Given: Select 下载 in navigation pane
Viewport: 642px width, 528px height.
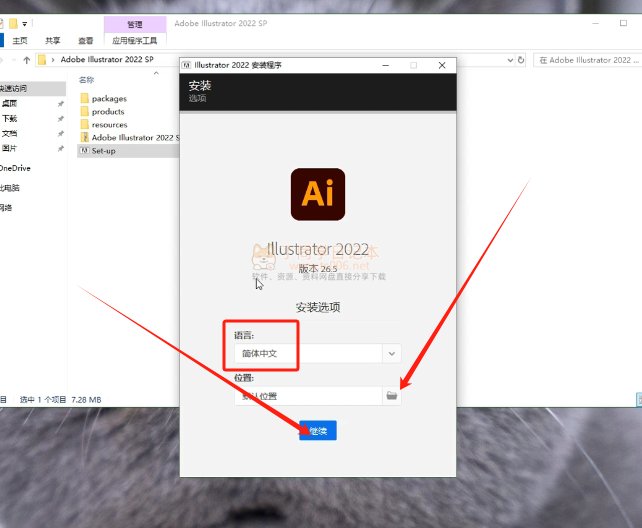Looking at the screenshot, I should coord(10,118).
